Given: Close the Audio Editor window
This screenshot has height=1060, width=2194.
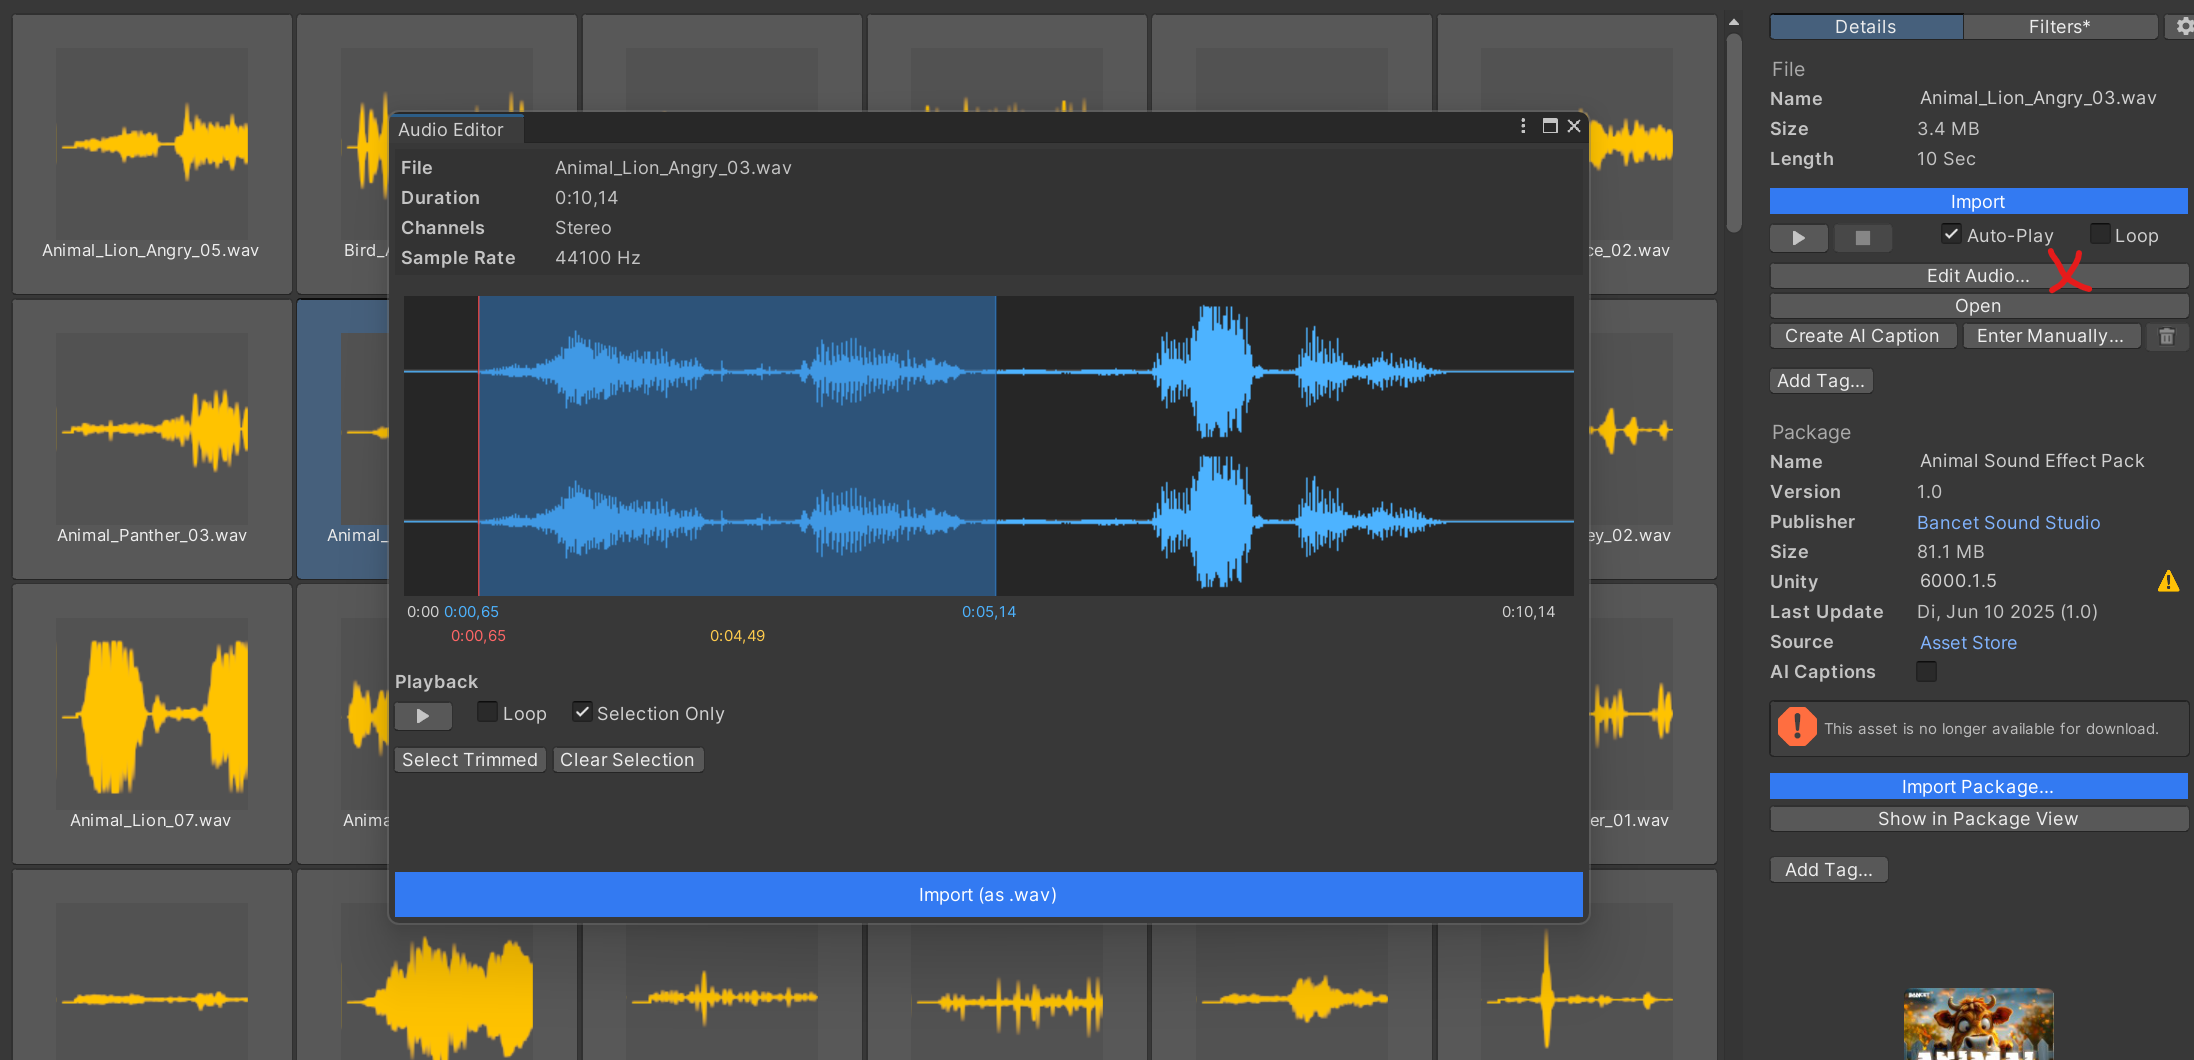Looking at the screenshot, I should coord(1574,126).
